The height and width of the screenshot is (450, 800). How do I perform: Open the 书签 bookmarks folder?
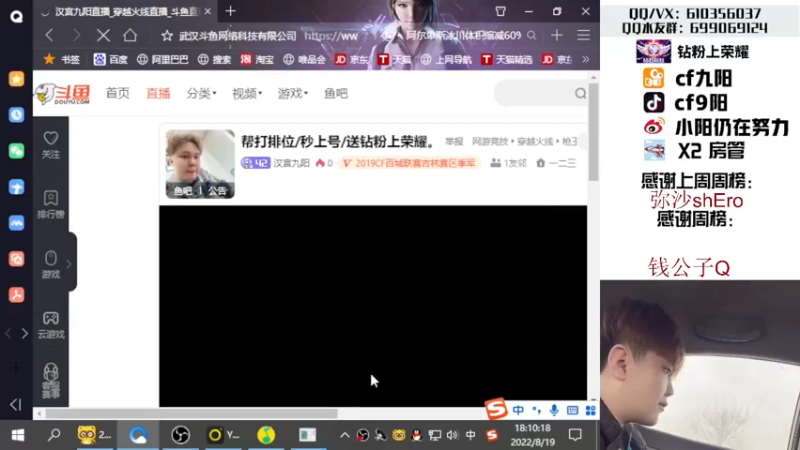tap(62, 59)
